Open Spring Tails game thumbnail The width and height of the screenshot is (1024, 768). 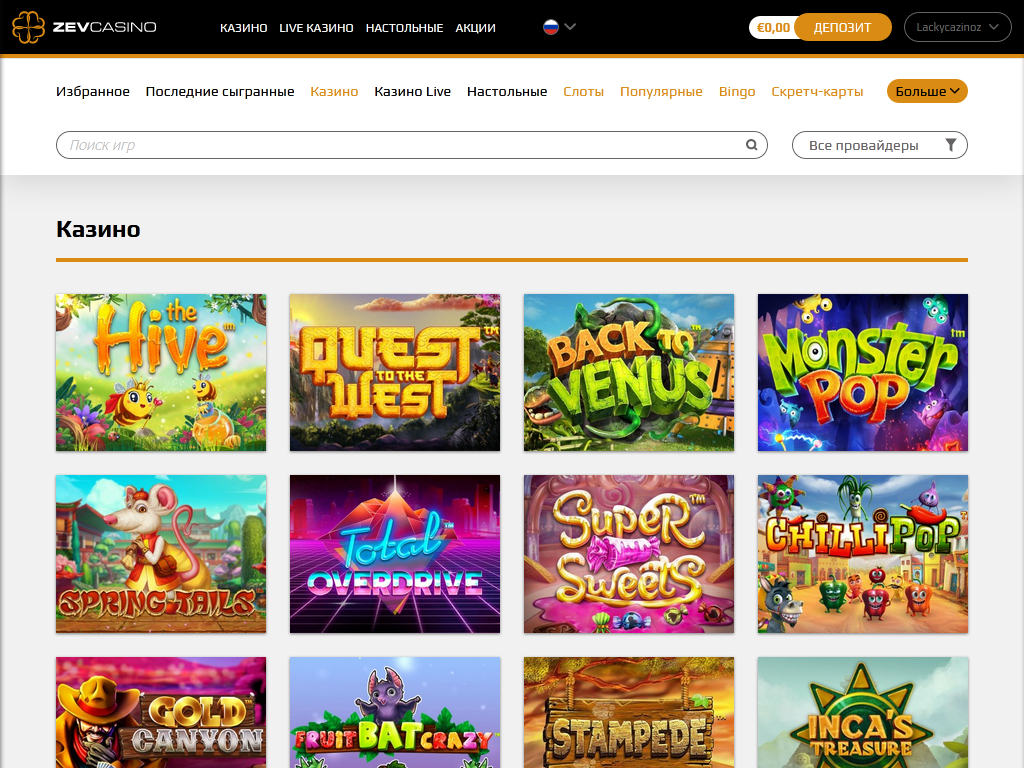tap(161, 554)
